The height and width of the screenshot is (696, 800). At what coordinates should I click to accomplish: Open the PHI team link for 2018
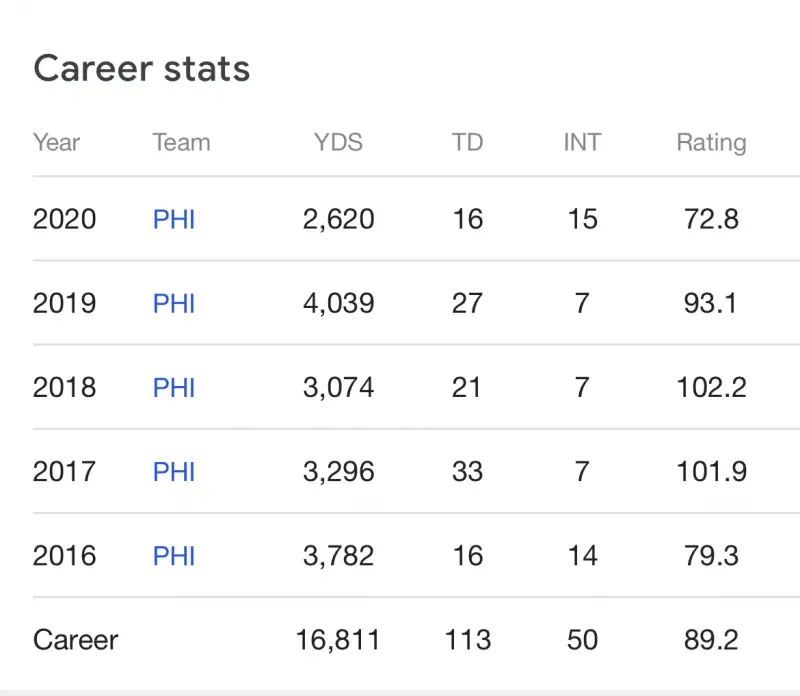174,387
